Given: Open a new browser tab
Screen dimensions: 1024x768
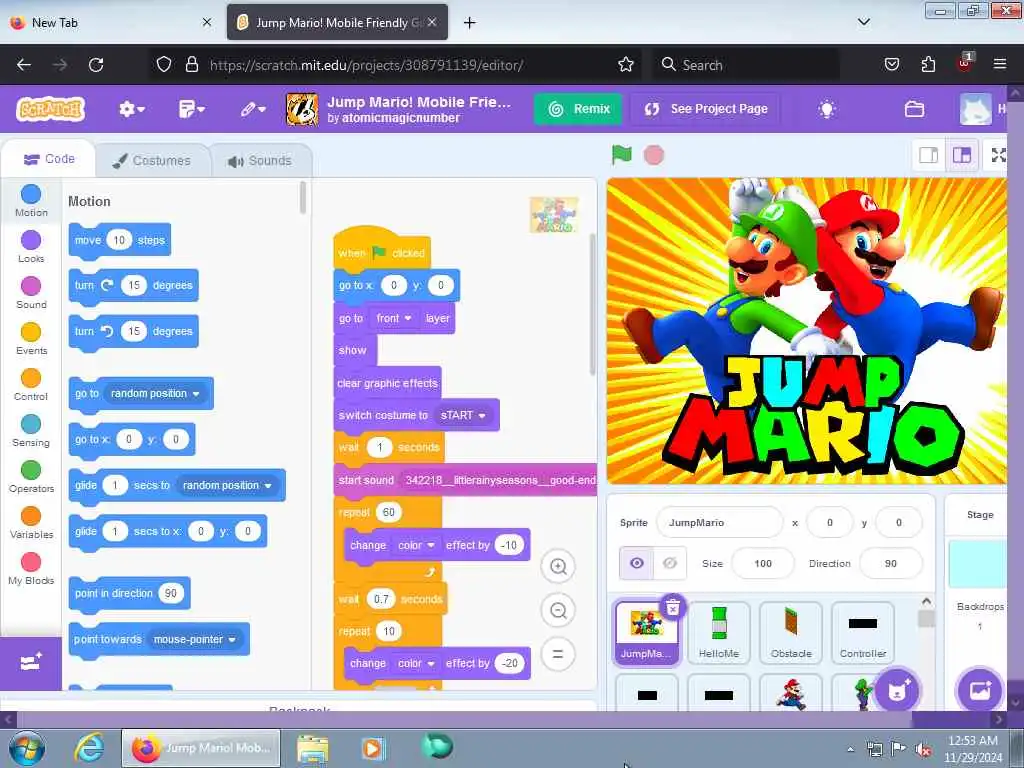Looking at the screenshot, I should coord(470,23).
